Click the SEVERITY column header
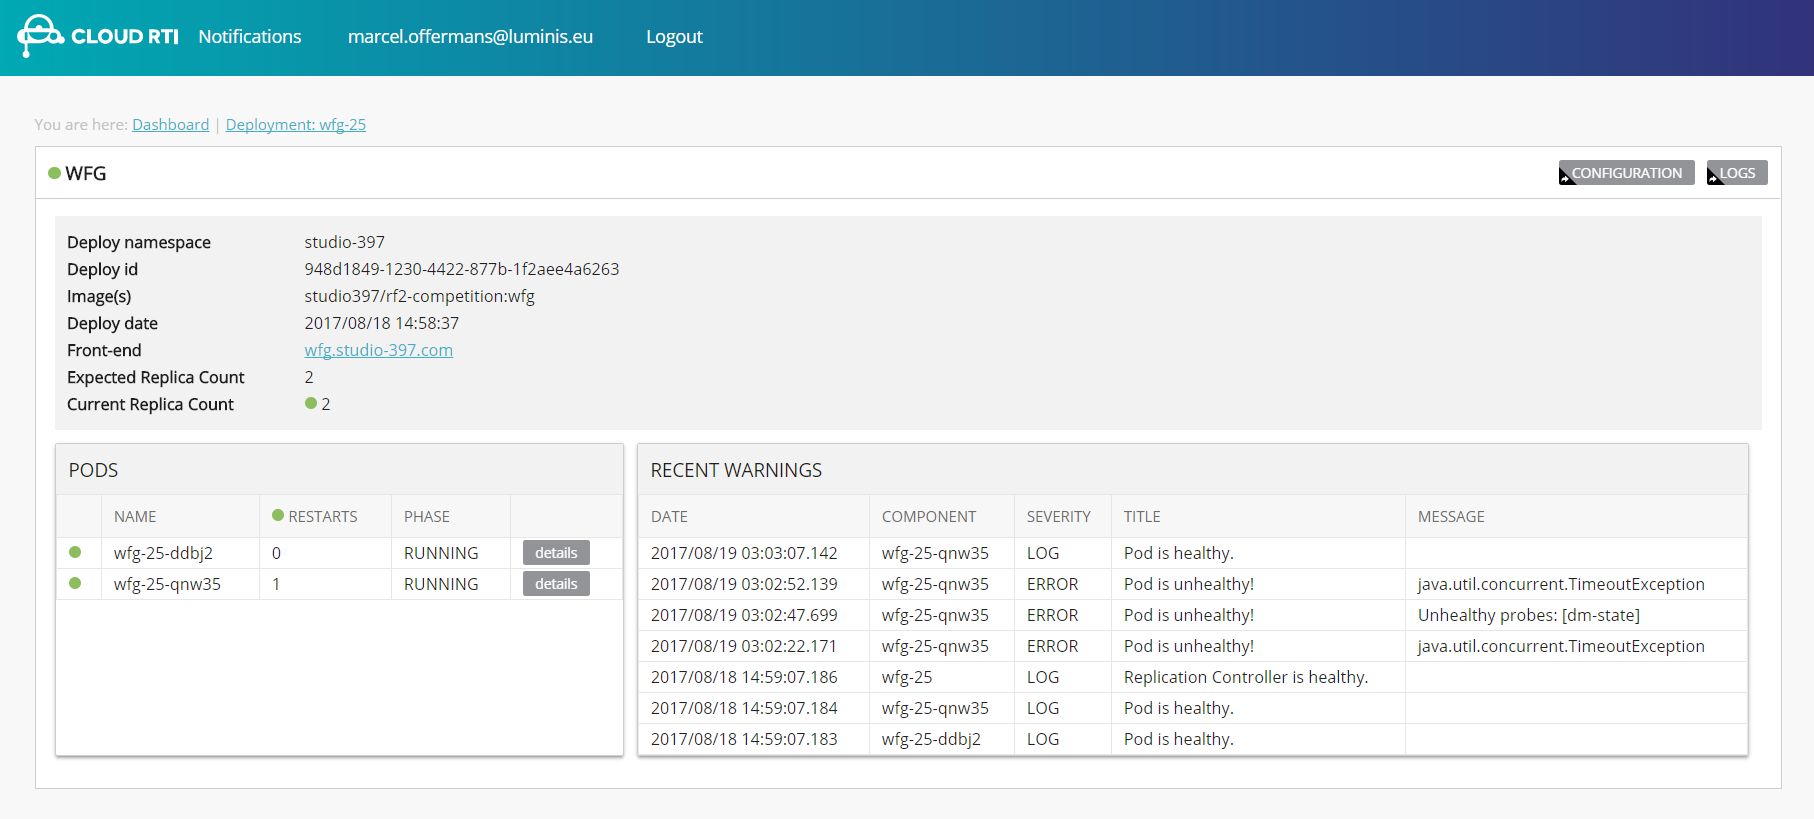1814x819 pixels. [x=1059, y=517]
